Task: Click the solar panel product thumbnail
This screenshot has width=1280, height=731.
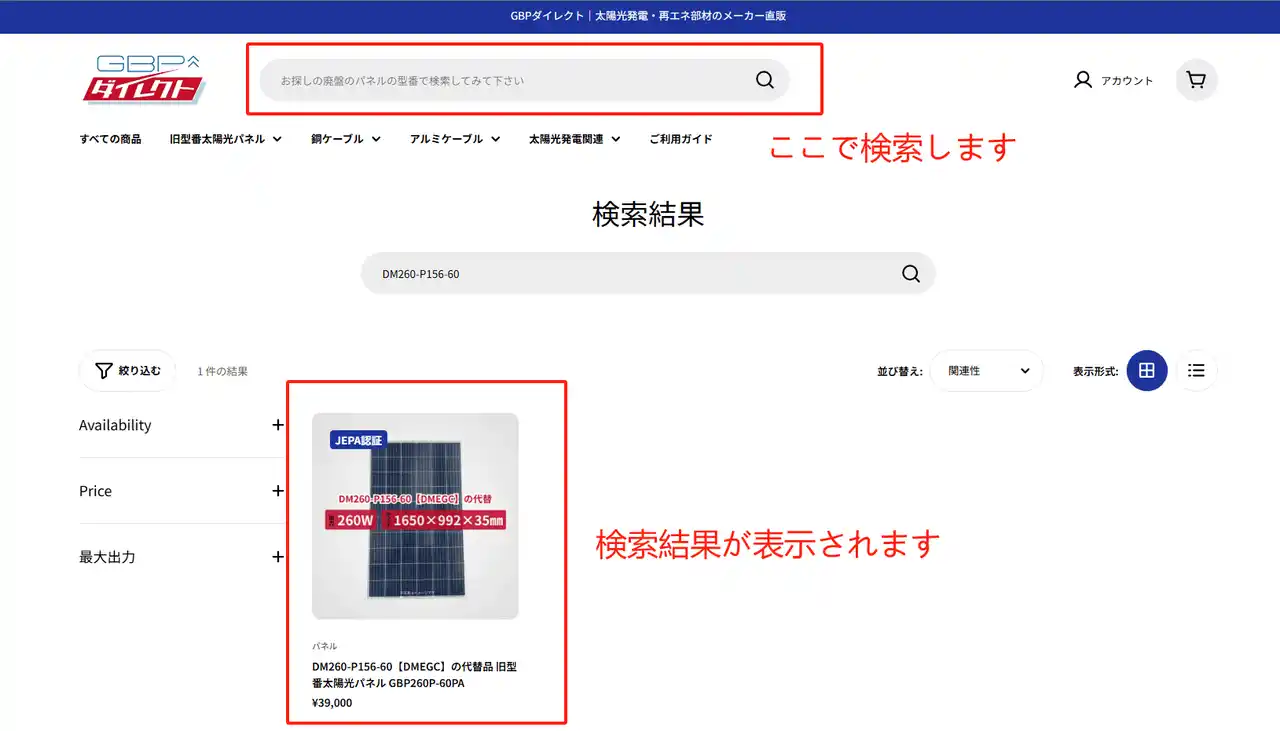Action: point(415,516)
